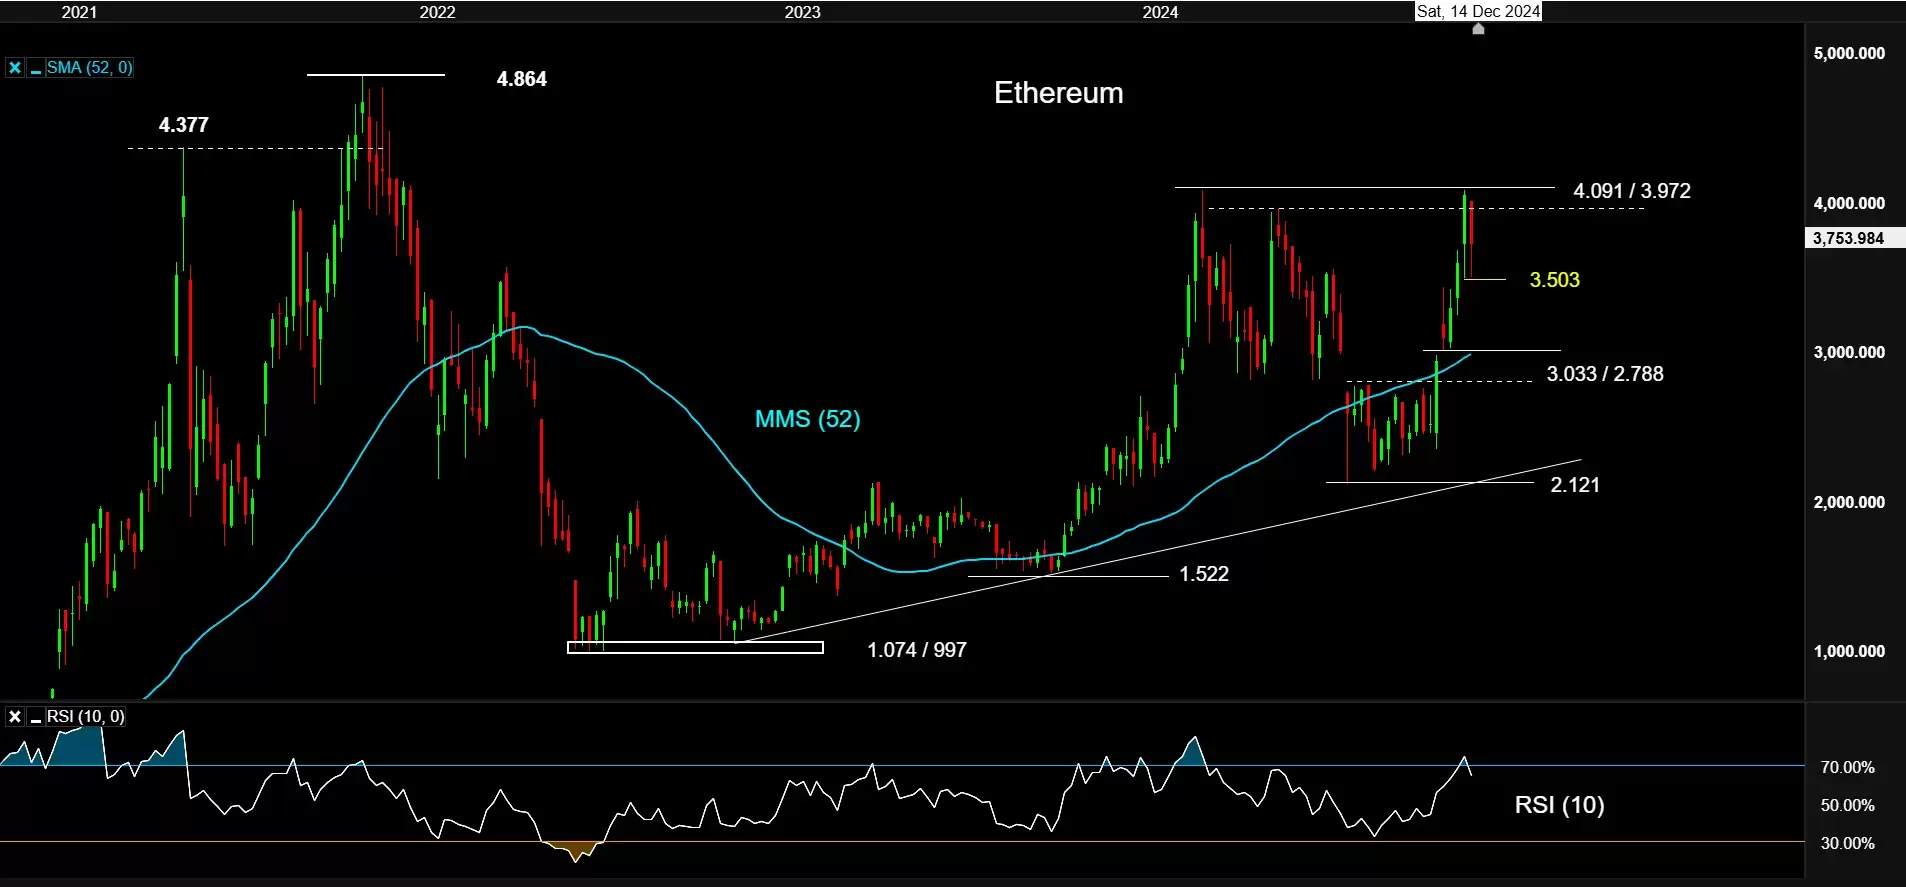Select the 4.377 level annotation
Viewport: 1906px width, 887px height.
pyautogui.click(x=184, y=125)
